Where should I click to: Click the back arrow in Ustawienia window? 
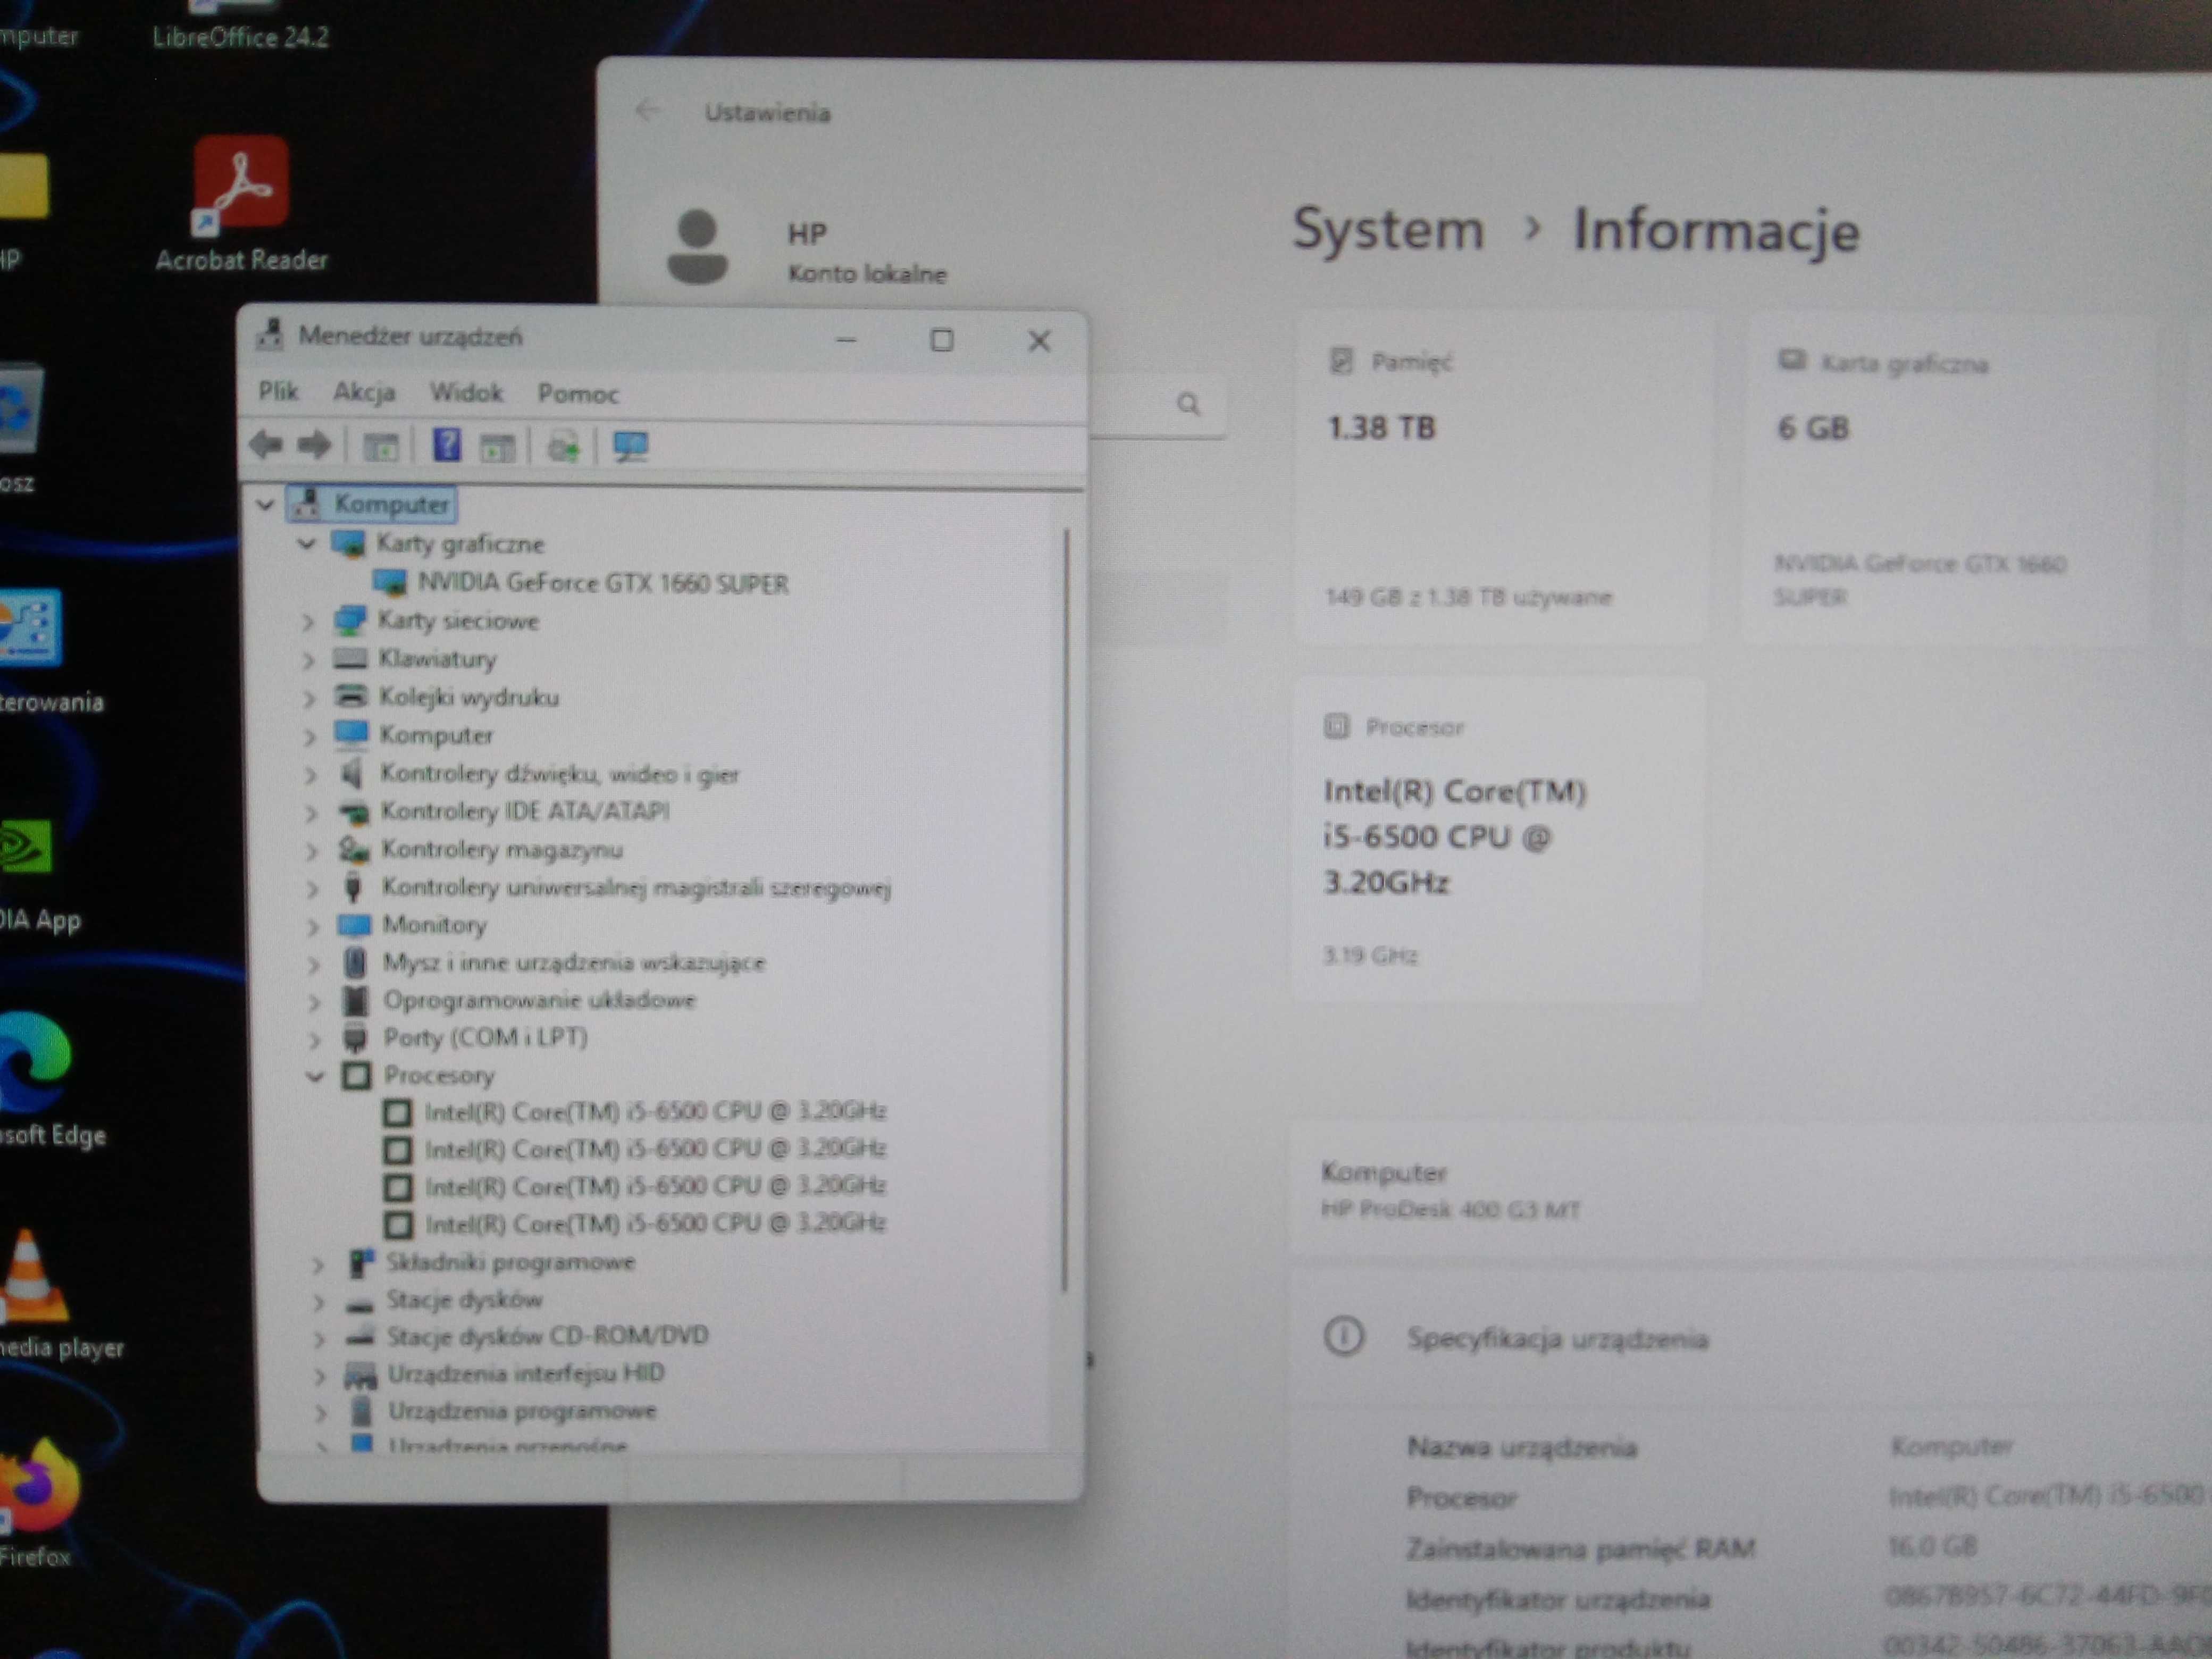tap(647, 111)
